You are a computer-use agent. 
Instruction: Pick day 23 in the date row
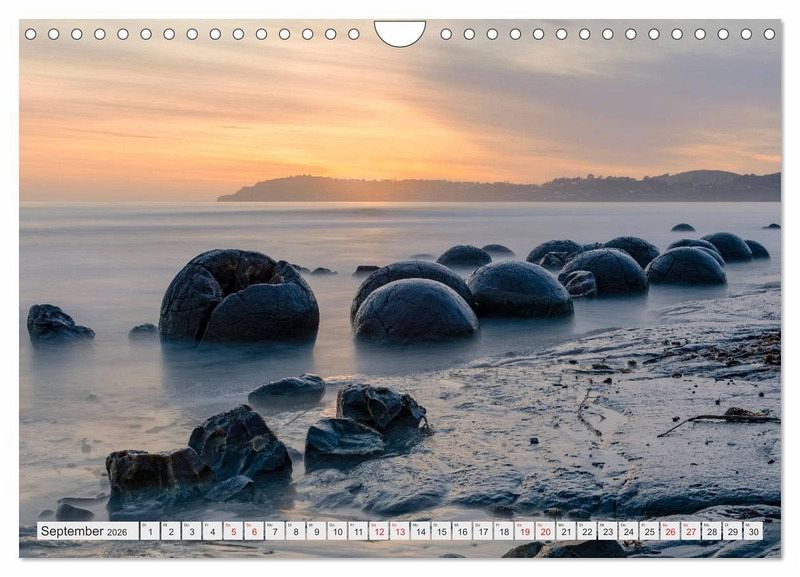tap(607, 531)
